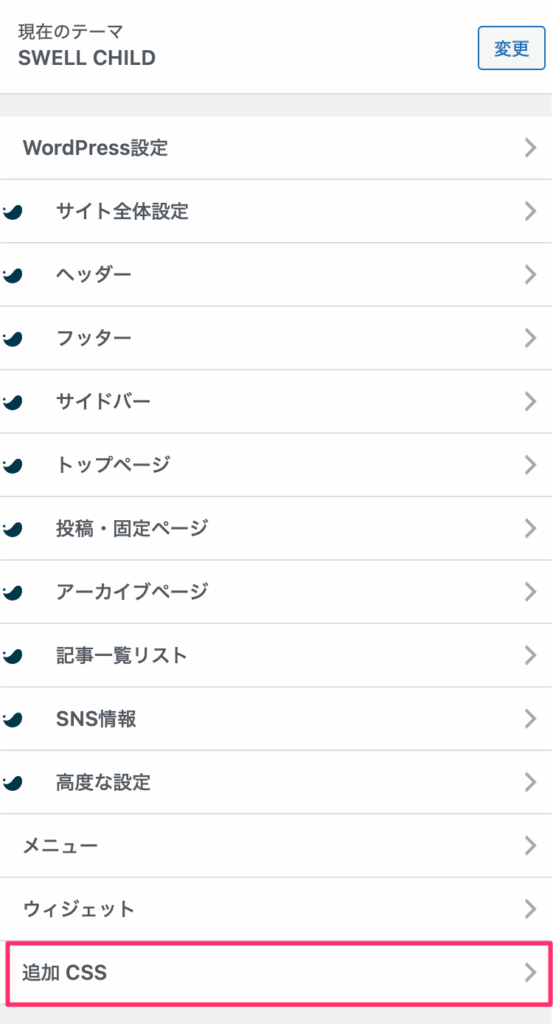553x1024 pixels.
Task: Click the SWELL icon beside フッター
Action: (13, 338)
